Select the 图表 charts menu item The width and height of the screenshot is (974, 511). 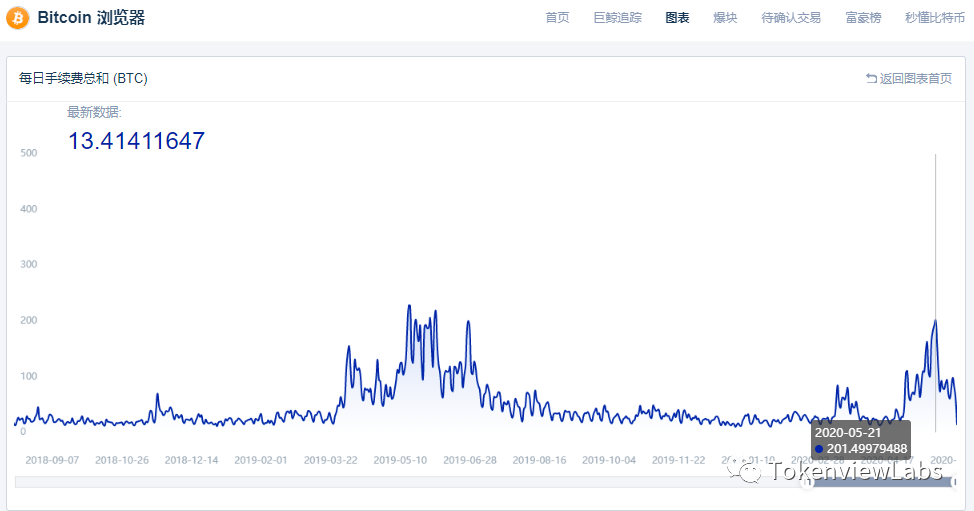coord(677,18)
